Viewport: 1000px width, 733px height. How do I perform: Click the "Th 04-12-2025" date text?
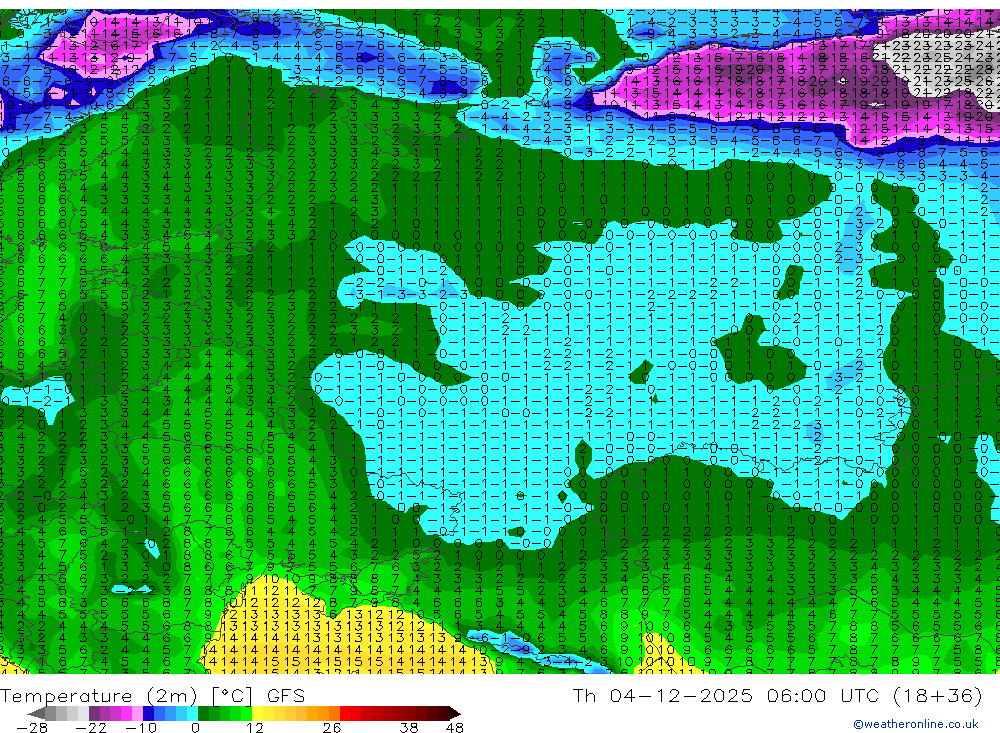pyautogui.click(x=663, y=695)
